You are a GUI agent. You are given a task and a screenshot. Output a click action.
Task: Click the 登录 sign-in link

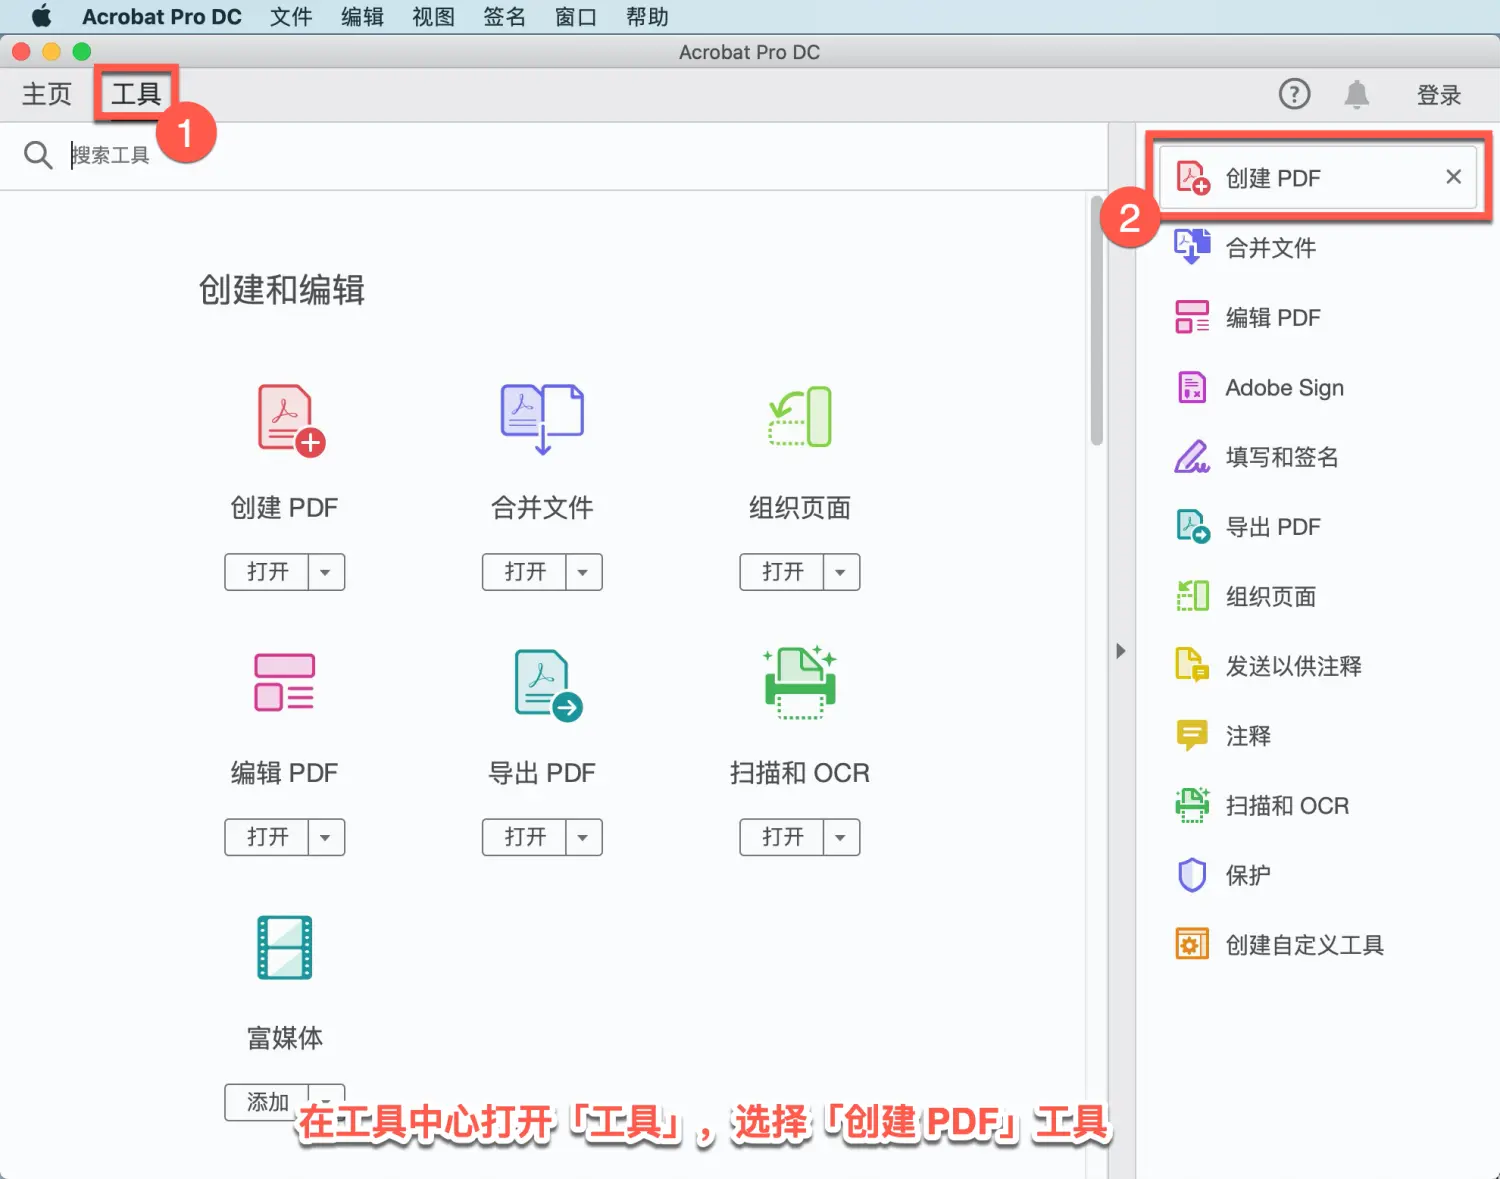(1439, 95)
